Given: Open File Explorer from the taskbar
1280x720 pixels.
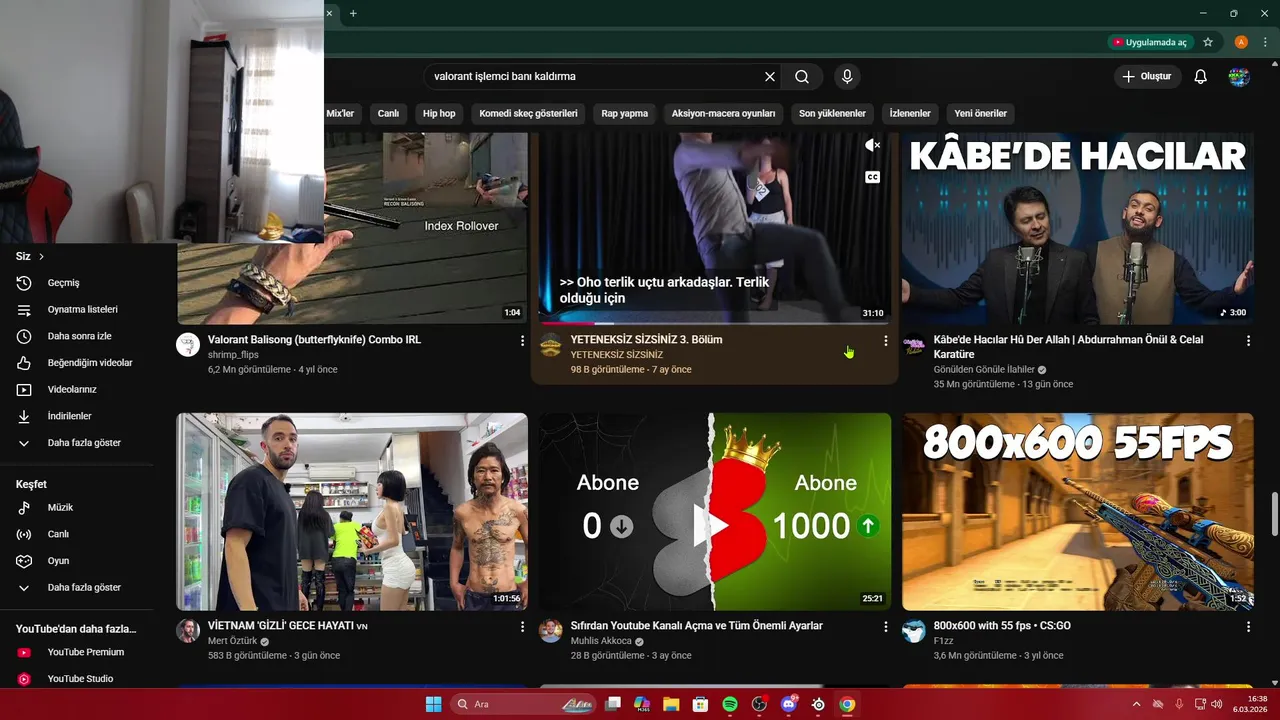Looking at the screenshot, I should click(x=671, y=704).
